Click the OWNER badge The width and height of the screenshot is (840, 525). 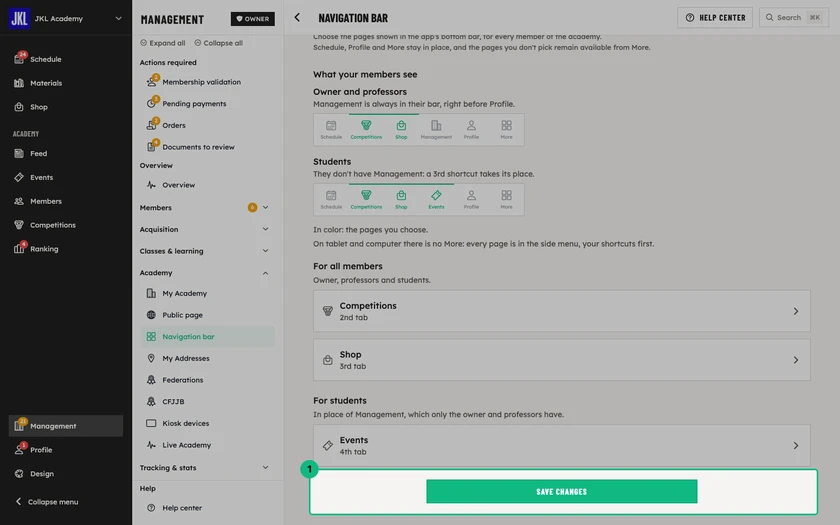(x=252, y=19)
